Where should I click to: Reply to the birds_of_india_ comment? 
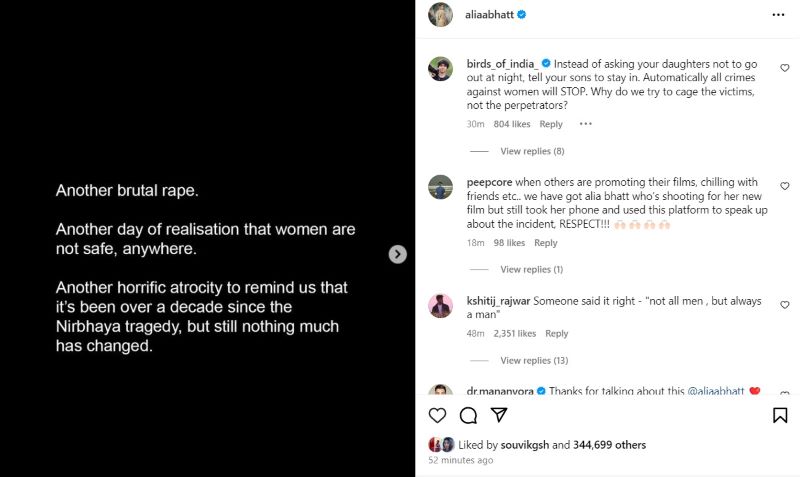551,124
